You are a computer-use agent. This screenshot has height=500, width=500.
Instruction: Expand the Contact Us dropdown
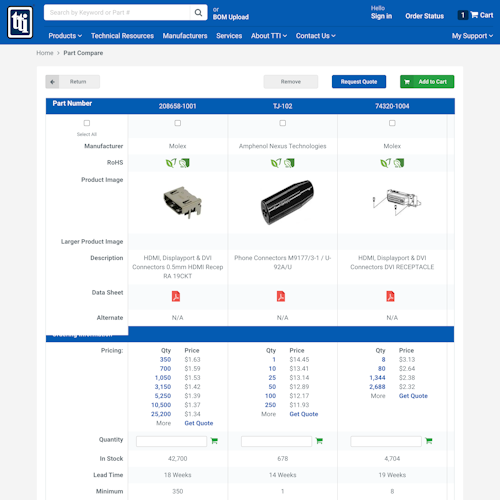[x=315, y=36]
